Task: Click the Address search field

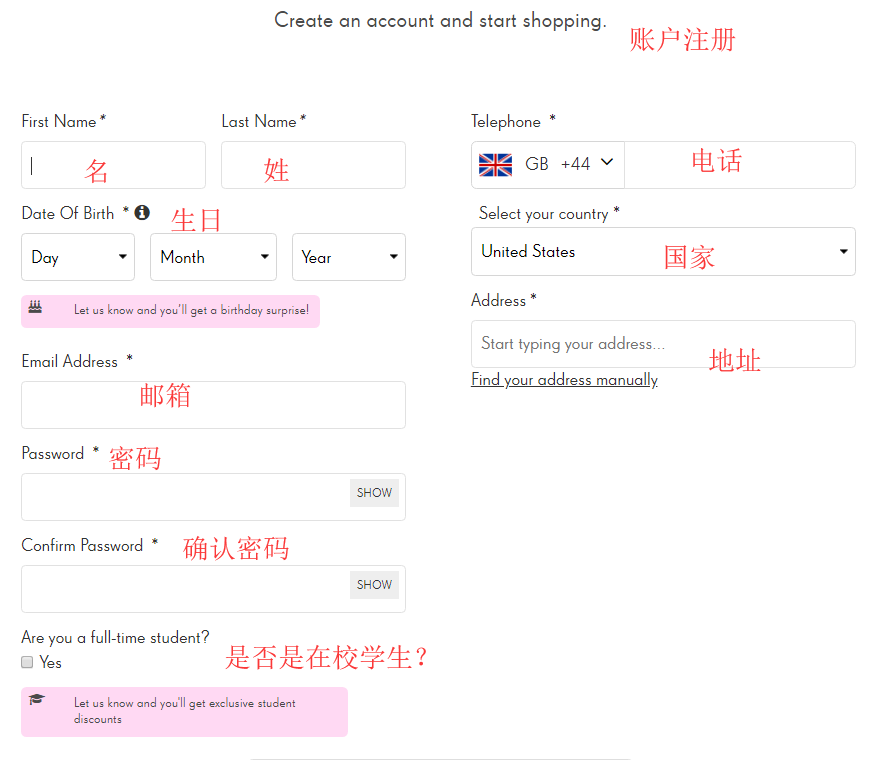Action: [x=662, y=344]
